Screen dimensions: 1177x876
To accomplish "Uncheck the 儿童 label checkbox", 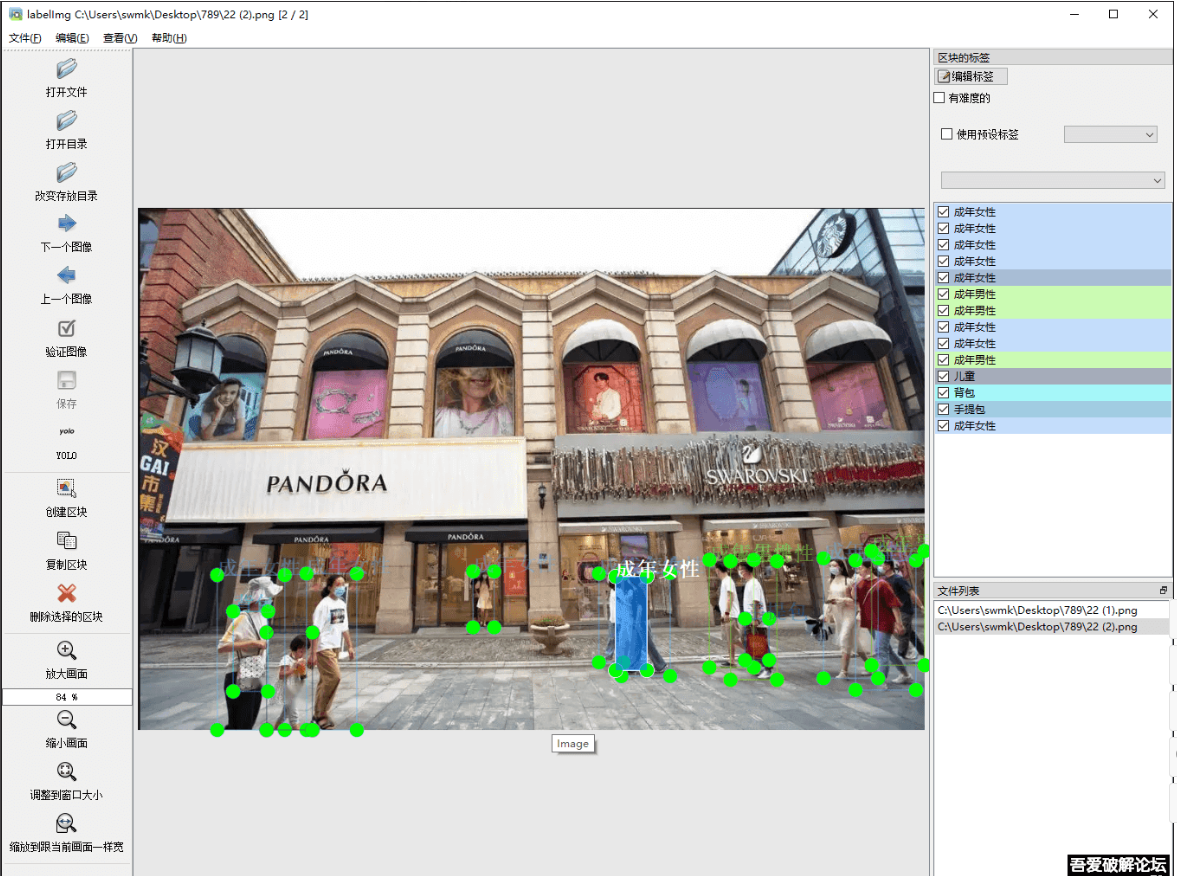I will (944, 376).
